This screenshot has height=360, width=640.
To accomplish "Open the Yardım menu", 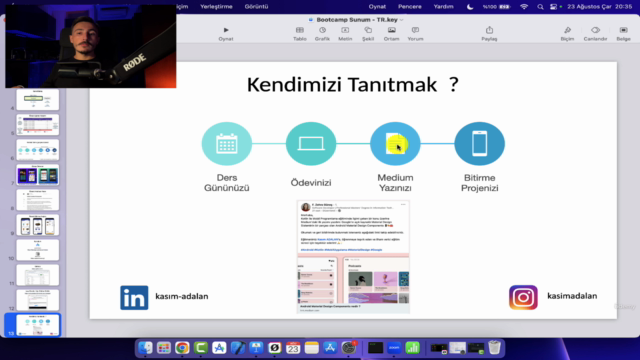I will (443, 7).
